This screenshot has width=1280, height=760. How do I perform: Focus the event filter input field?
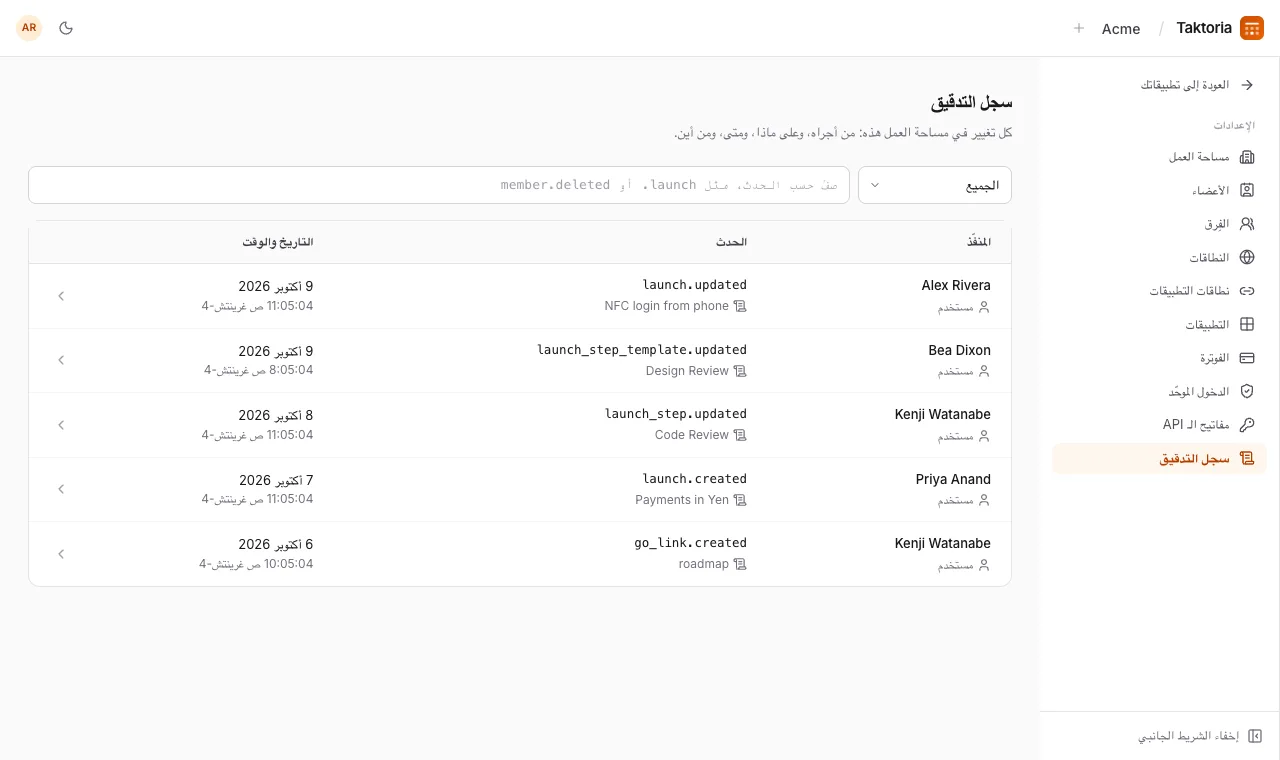point(439,185)
